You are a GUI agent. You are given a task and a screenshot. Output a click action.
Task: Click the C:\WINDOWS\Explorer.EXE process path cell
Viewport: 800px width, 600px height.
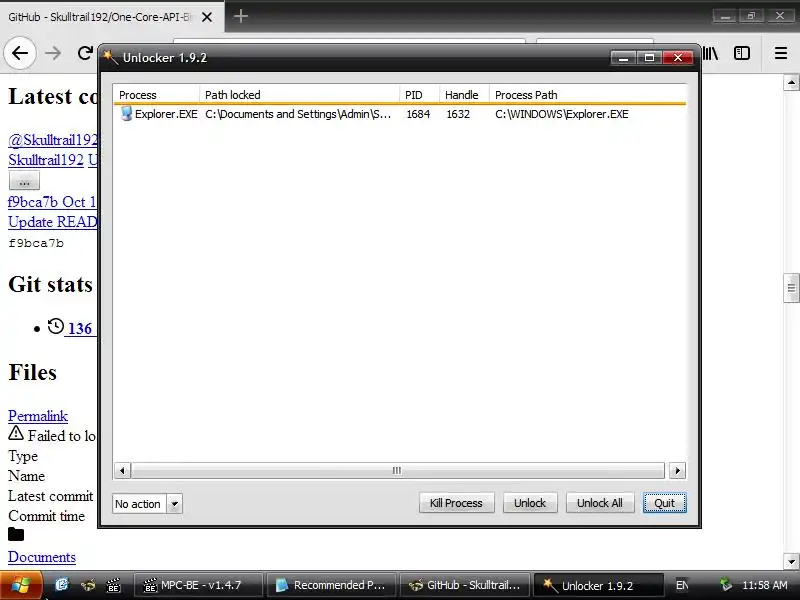tap(562, 114)
